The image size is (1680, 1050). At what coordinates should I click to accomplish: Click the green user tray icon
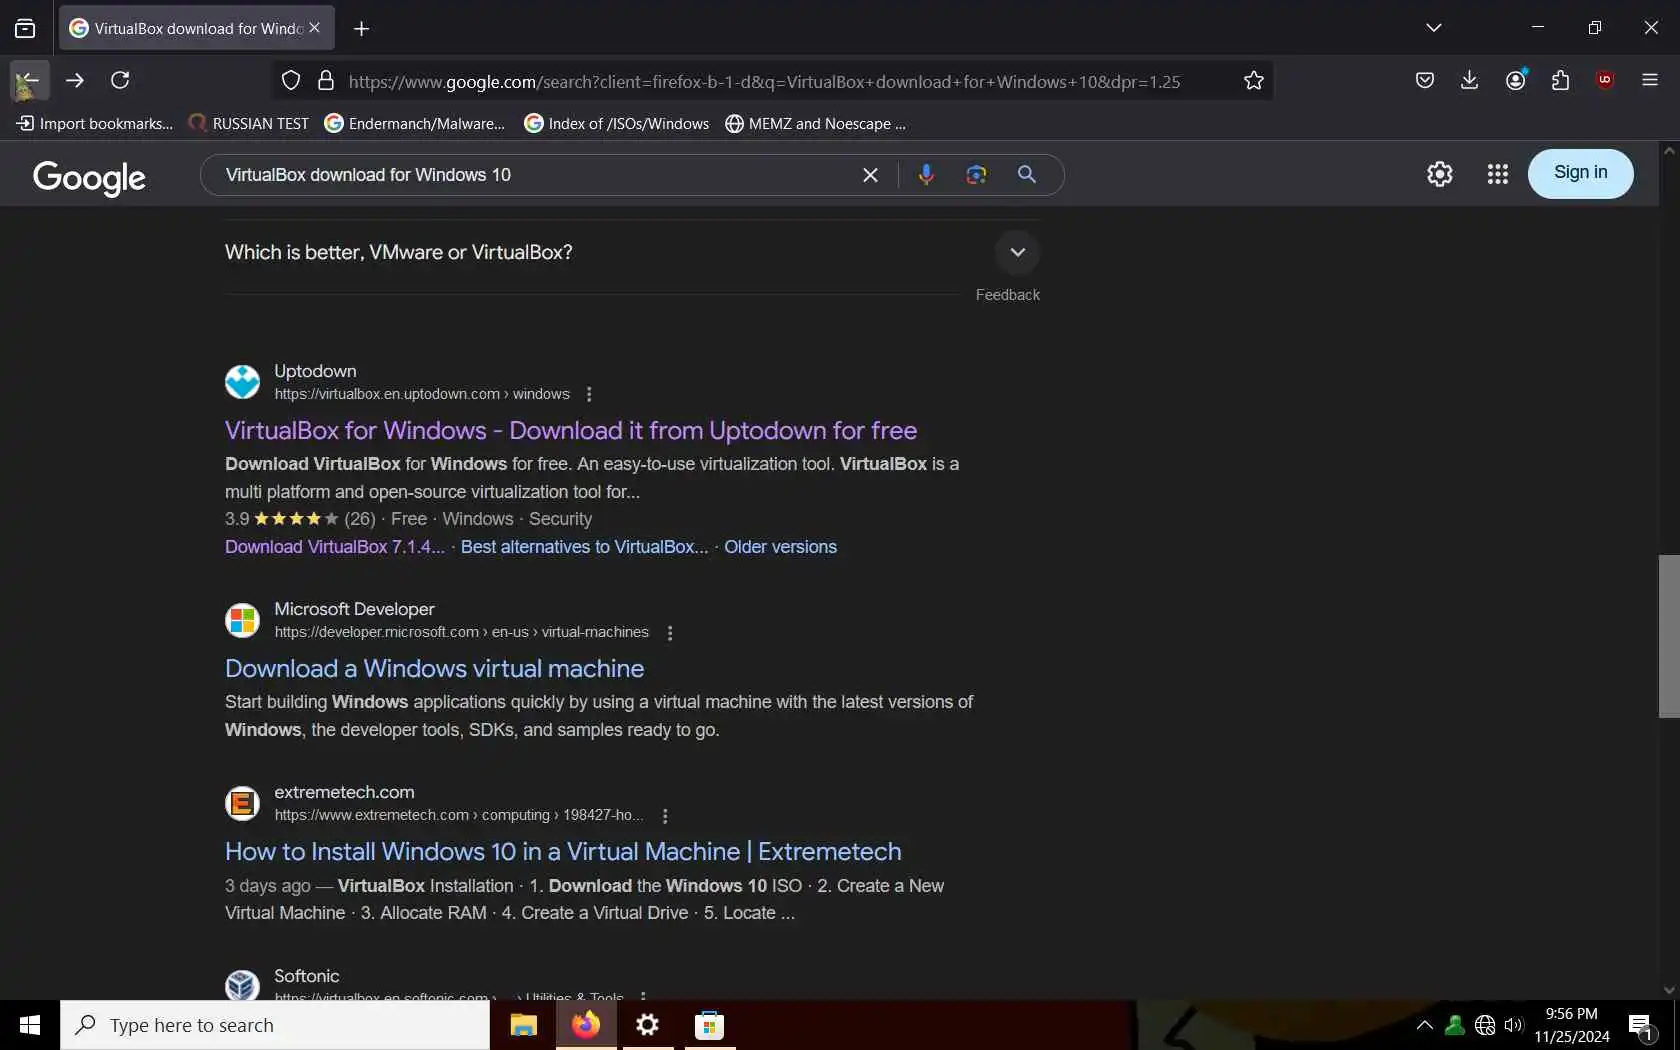coord(1455,1025)
